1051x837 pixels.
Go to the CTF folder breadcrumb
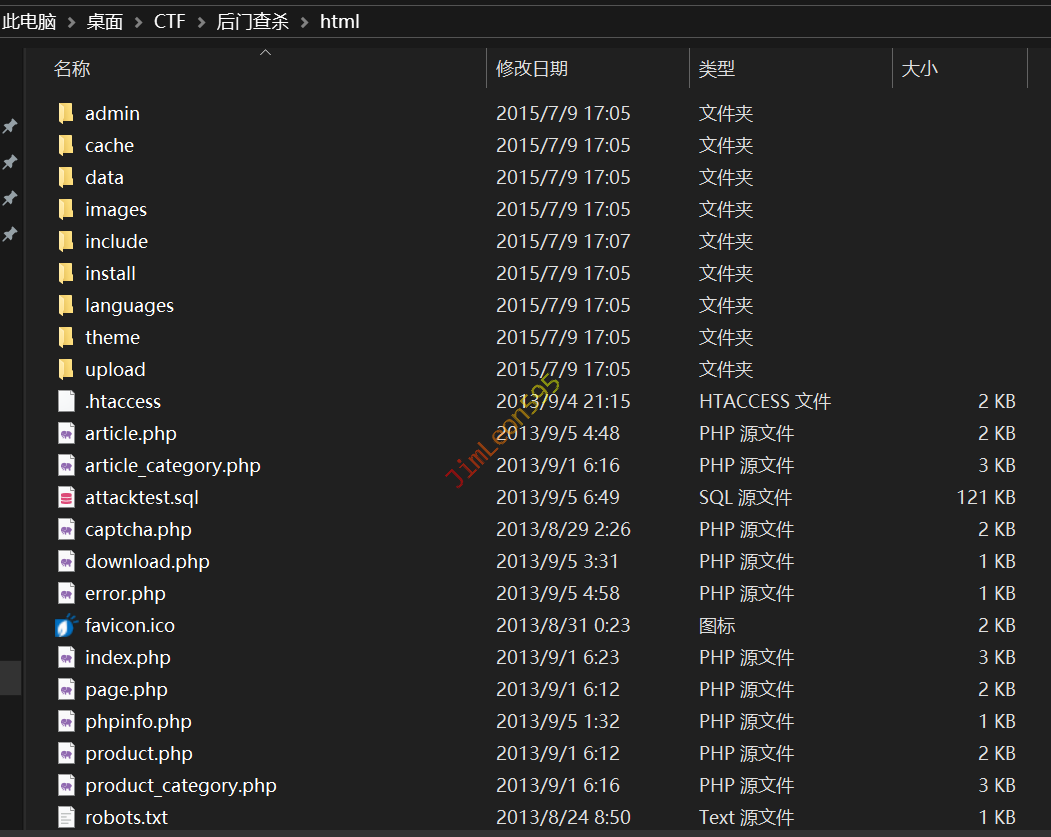(169, 22)
